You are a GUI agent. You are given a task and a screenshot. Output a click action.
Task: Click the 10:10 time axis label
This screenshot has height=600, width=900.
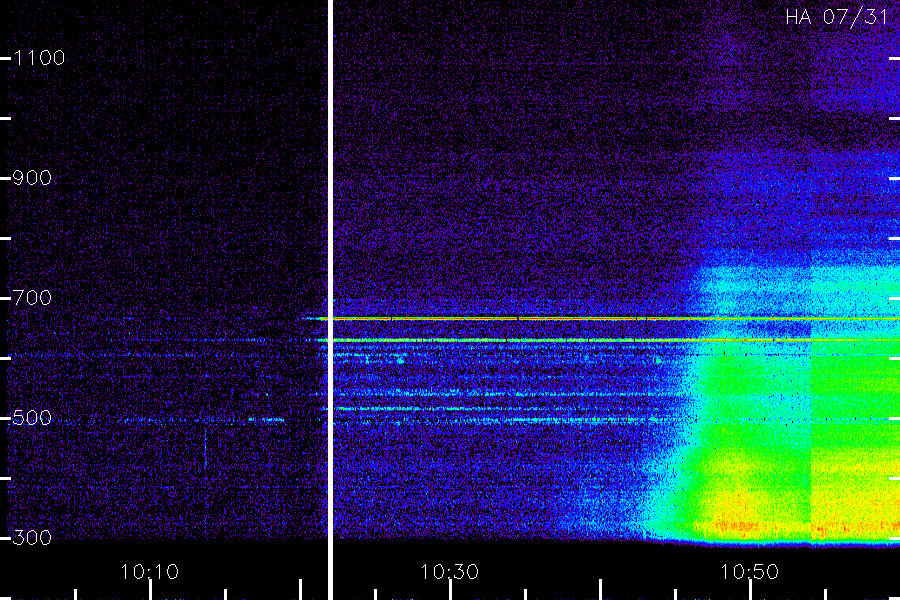(x=150, y=572)
